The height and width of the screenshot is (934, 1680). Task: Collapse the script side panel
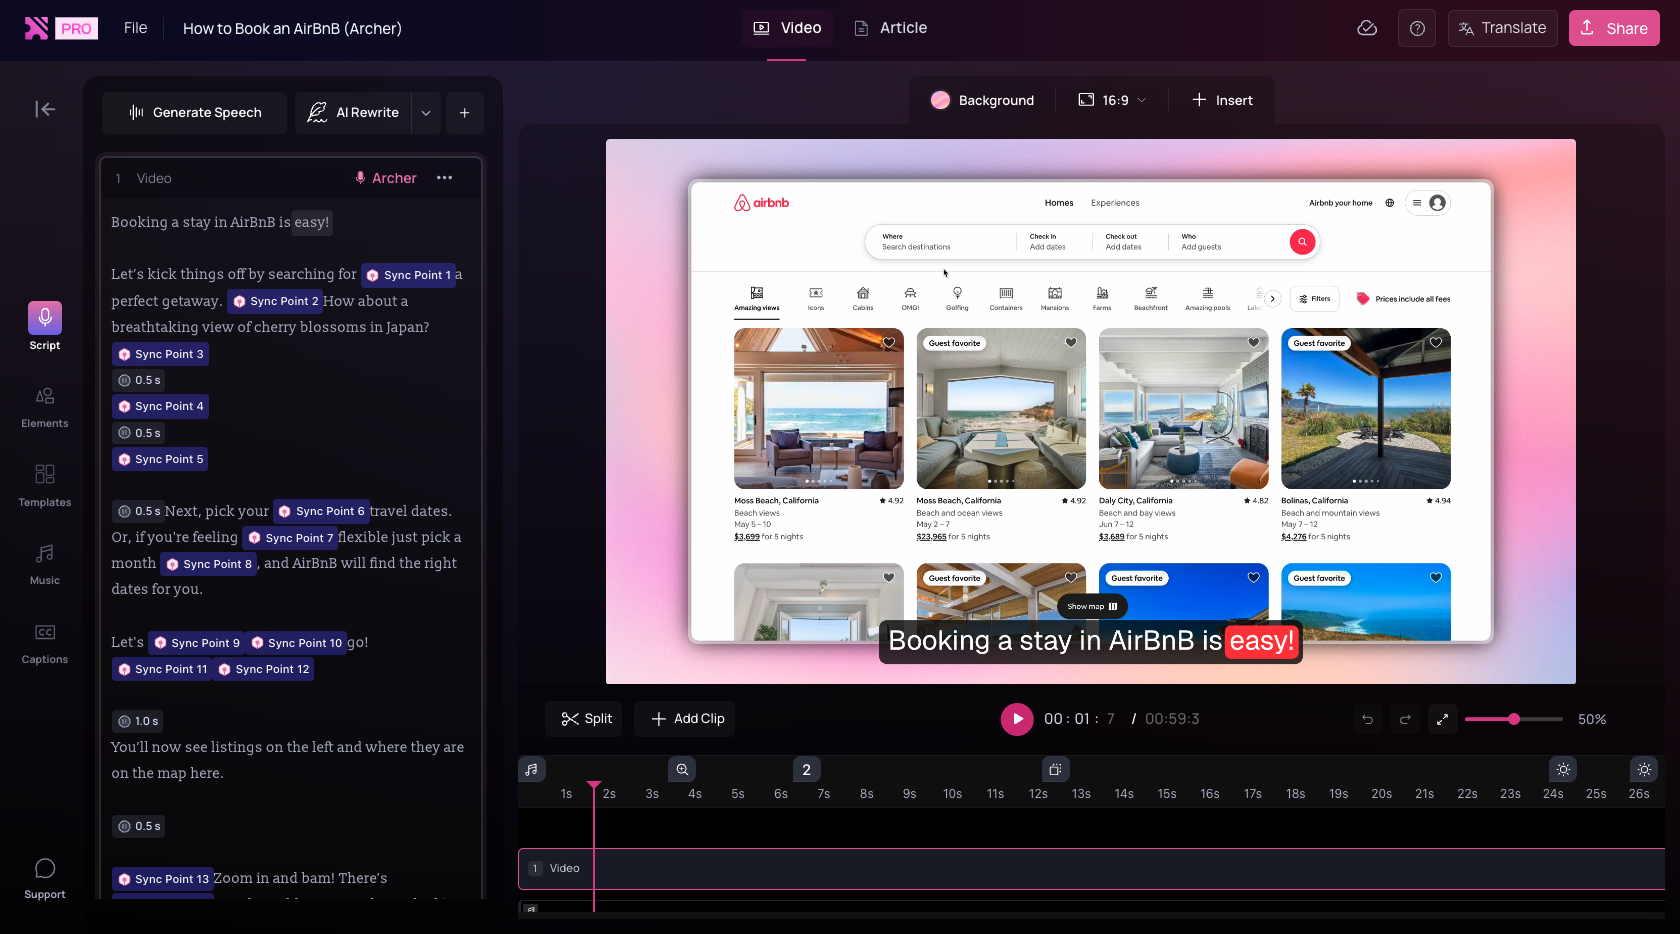[45, 109]
